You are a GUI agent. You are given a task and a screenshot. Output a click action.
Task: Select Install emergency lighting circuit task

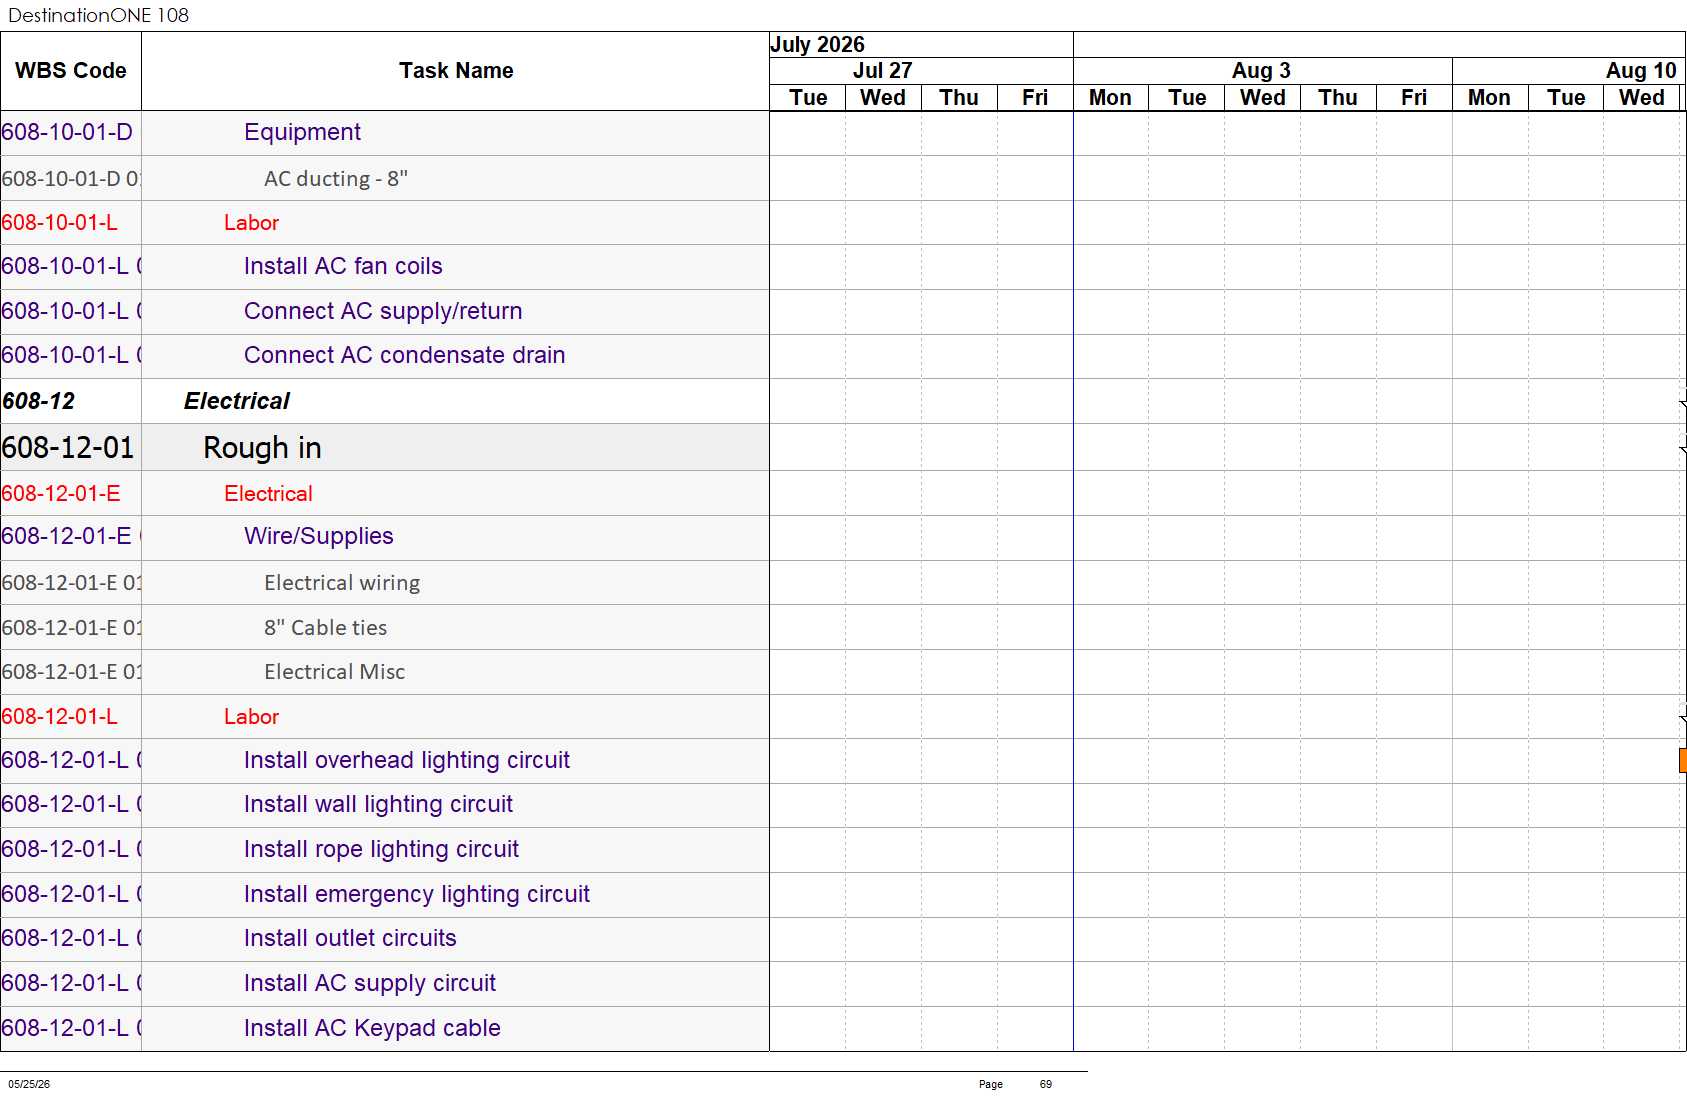click(x=417, y=894)
